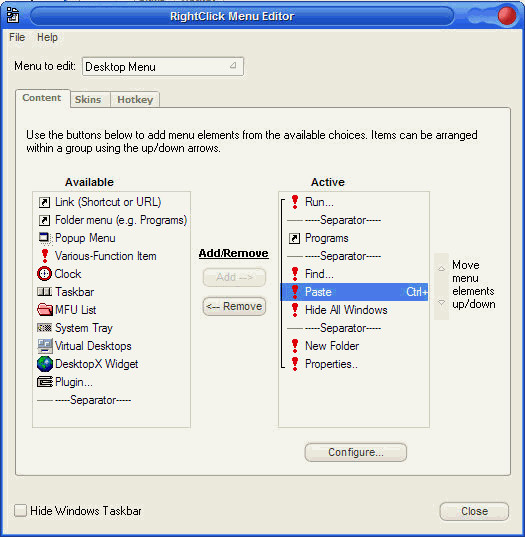Select Programs in the Active list
525x537 pixels.
coord(327,238)
